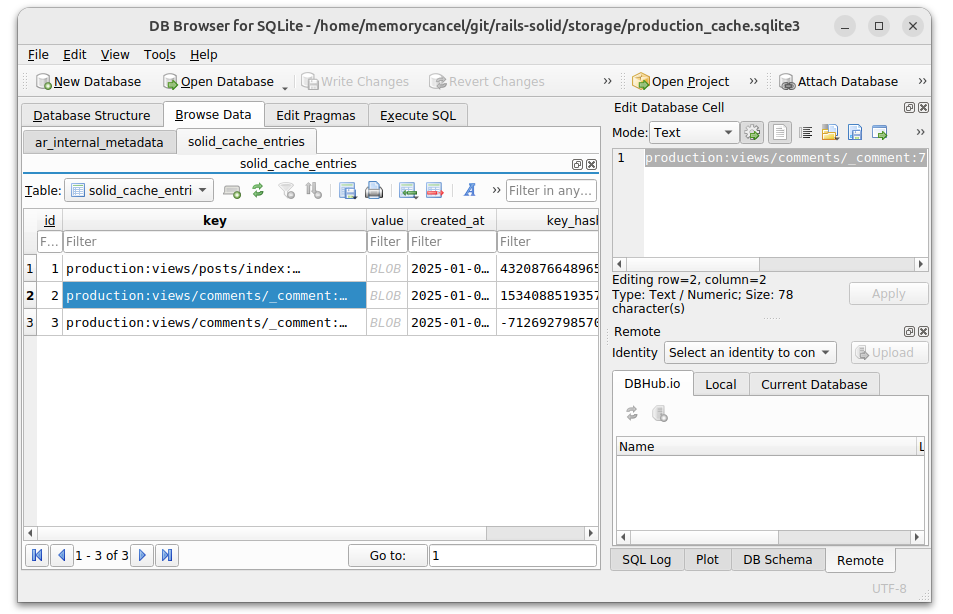Toggle auto-format document icon in cell editor
Screen dimensions: 953x614
tap(780, 133)
